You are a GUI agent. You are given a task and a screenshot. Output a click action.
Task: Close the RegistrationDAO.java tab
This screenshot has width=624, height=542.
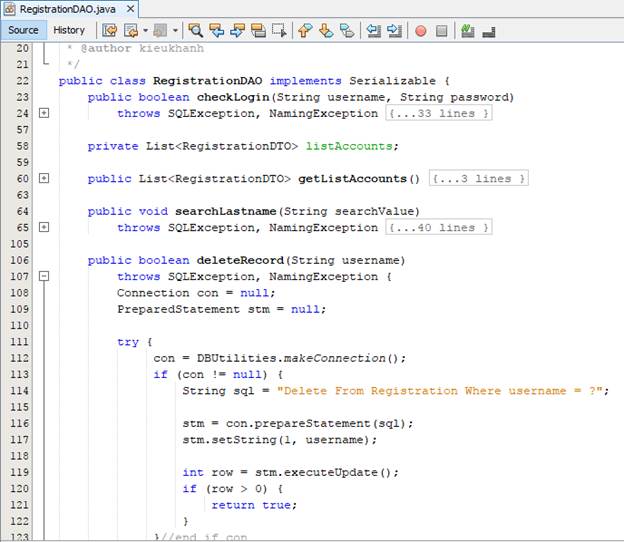point(130,9)
